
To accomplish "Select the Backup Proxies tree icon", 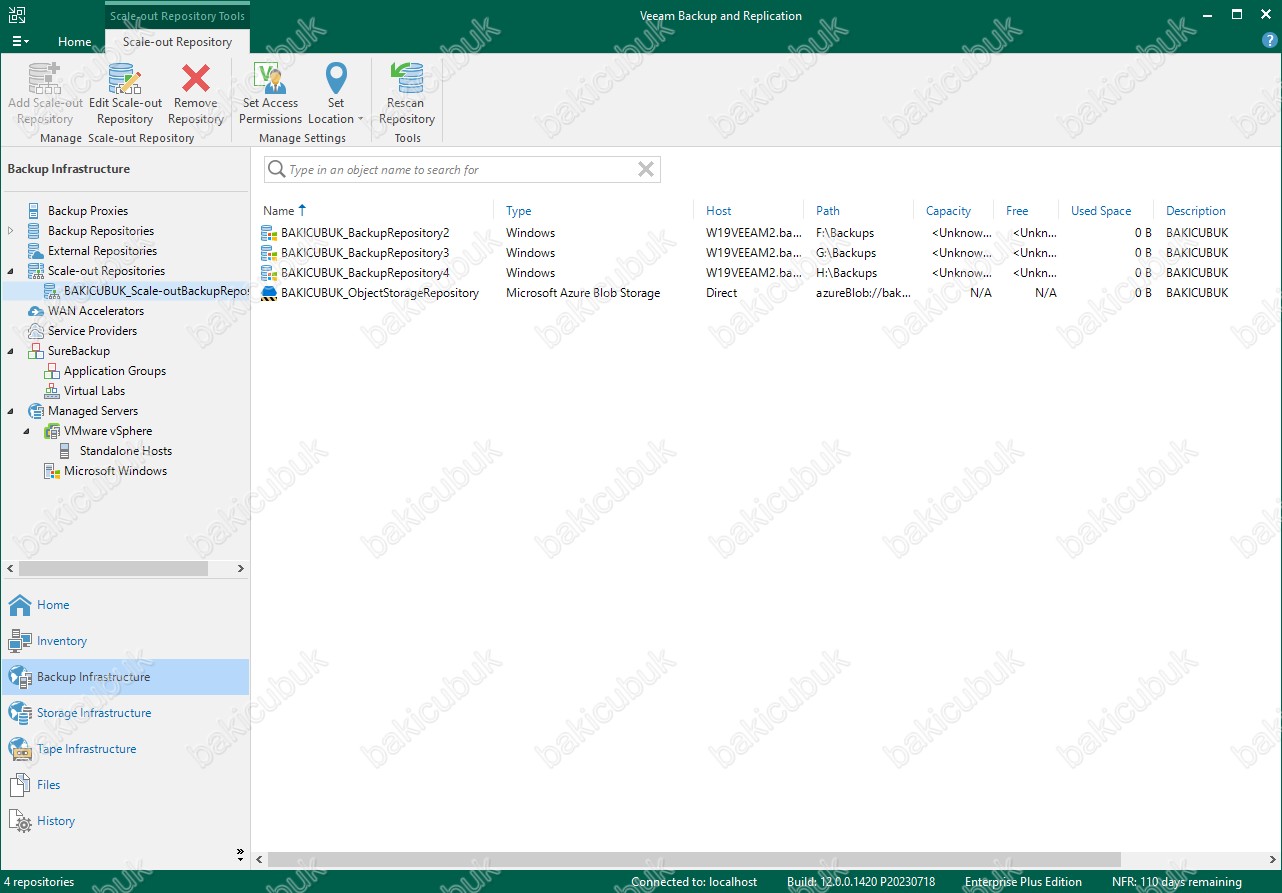I will [x=36, y=211].
